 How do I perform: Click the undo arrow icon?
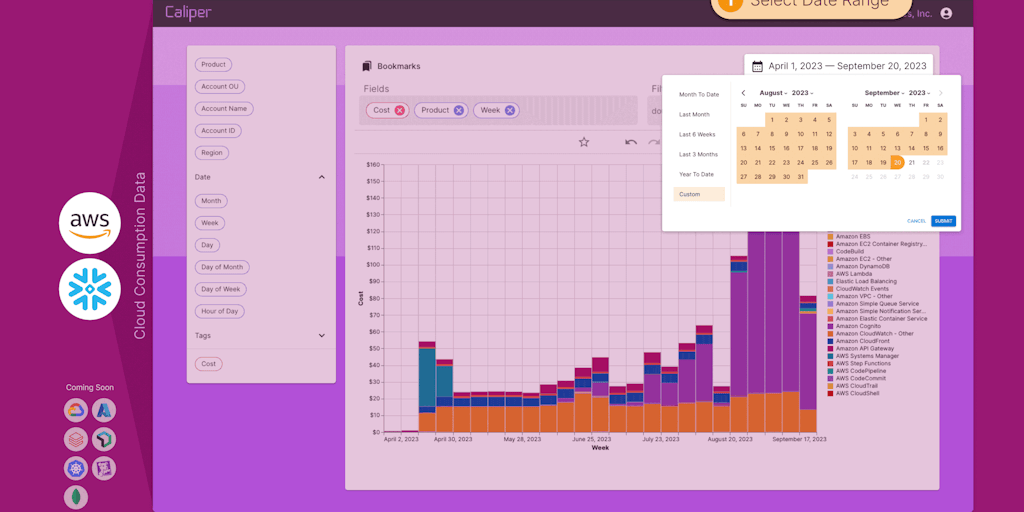[631, 142]
